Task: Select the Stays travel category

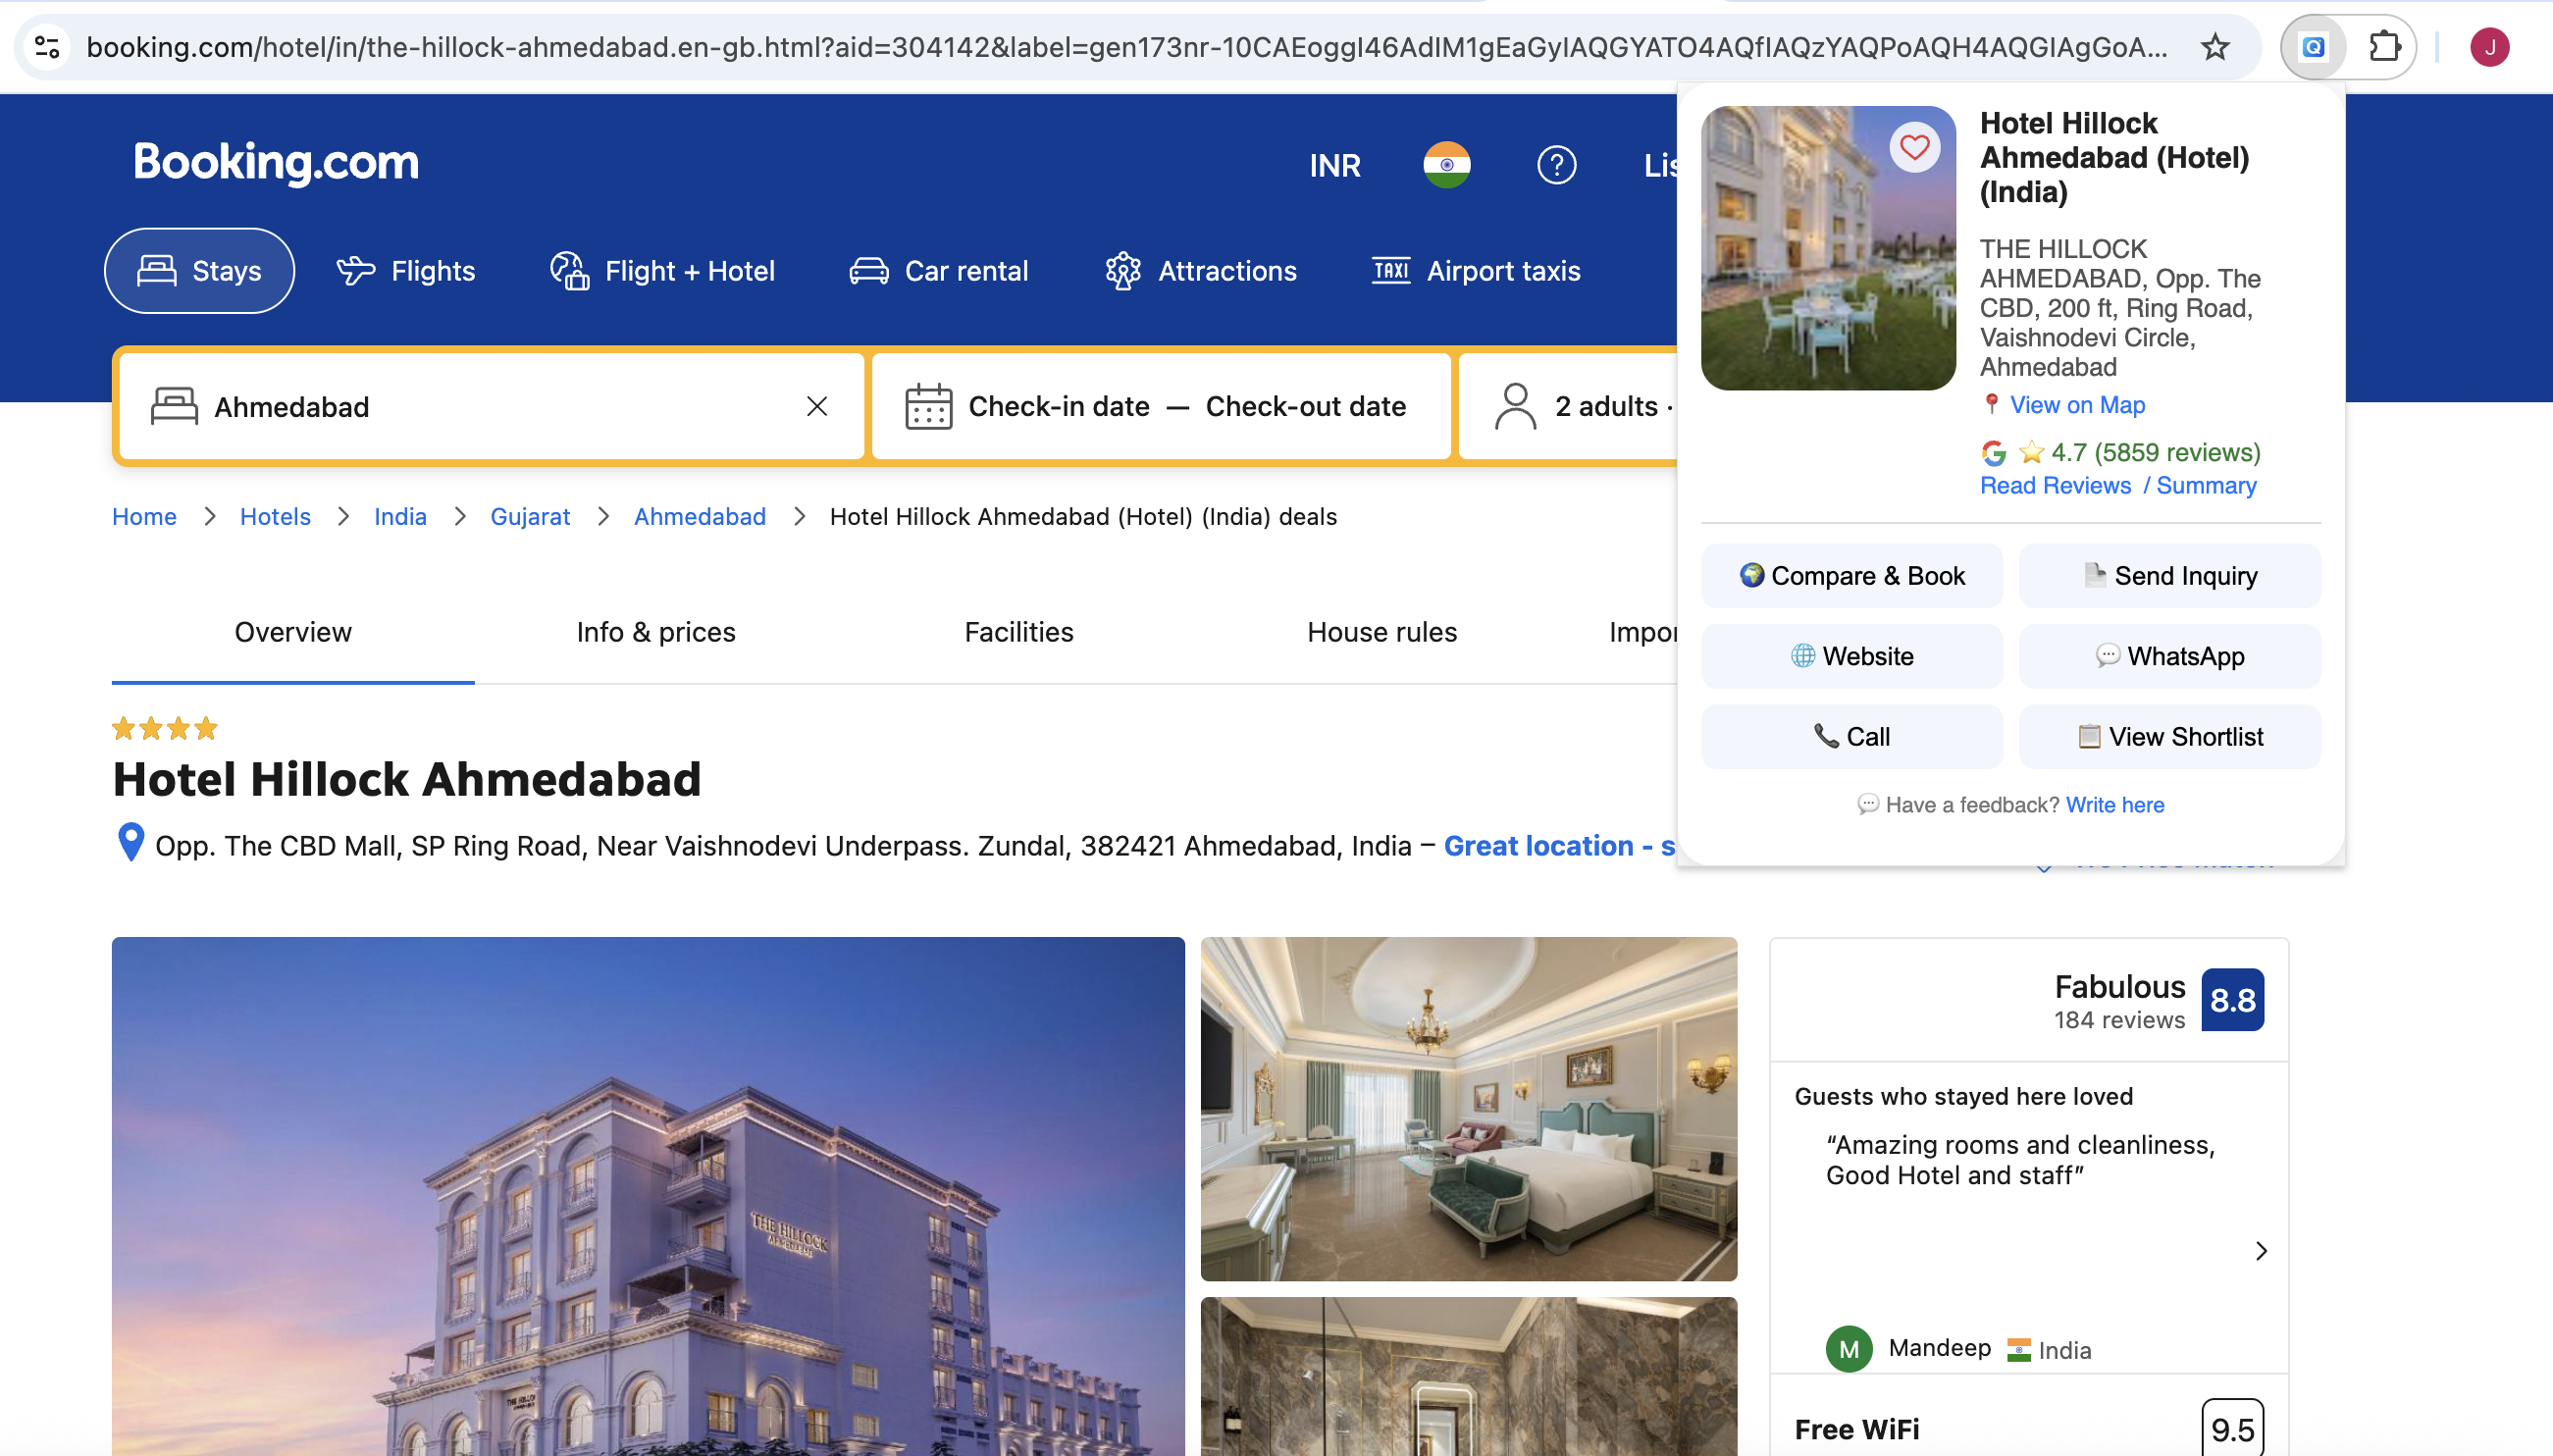Action: pyautogui.click(x=199, y=271)
